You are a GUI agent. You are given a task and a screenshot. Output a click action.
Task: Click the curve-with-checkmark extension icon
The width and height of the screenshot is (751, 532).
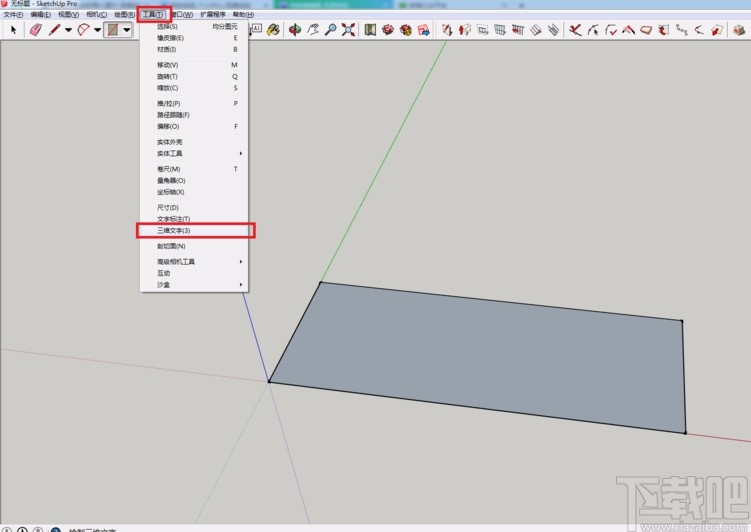tap(611, 30)
